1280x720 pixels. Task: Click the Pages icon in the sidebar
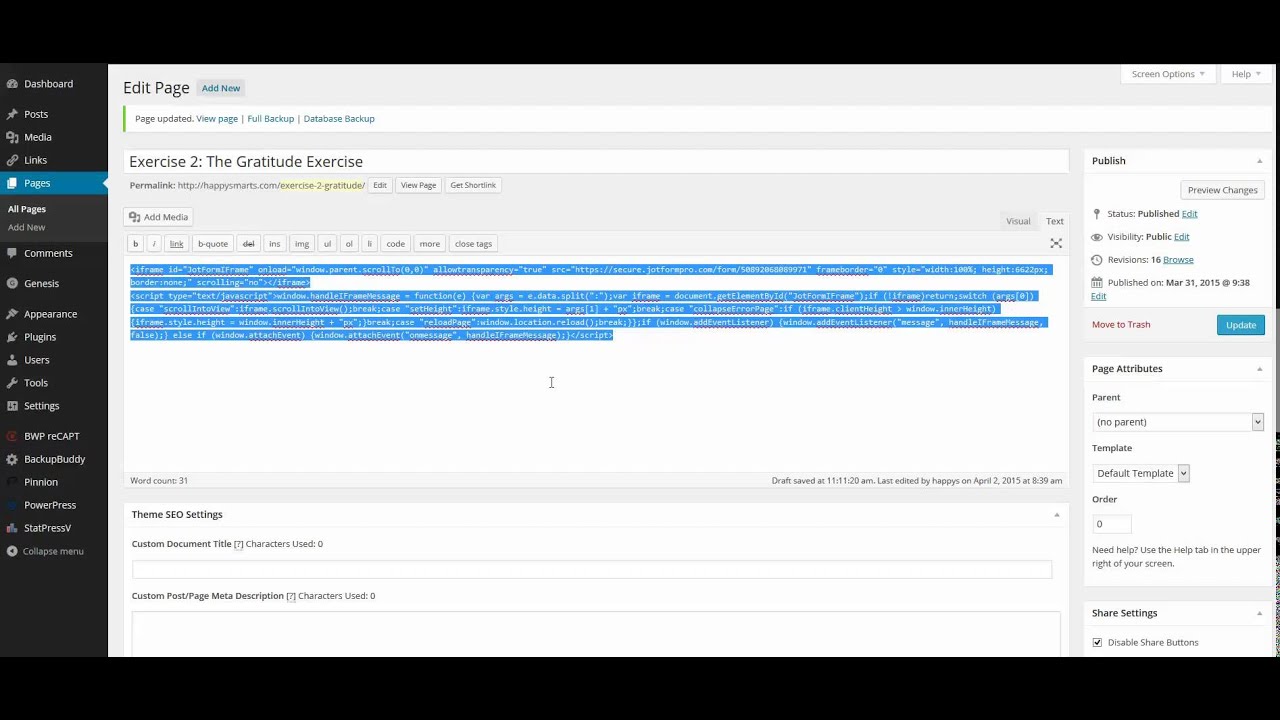12,183
